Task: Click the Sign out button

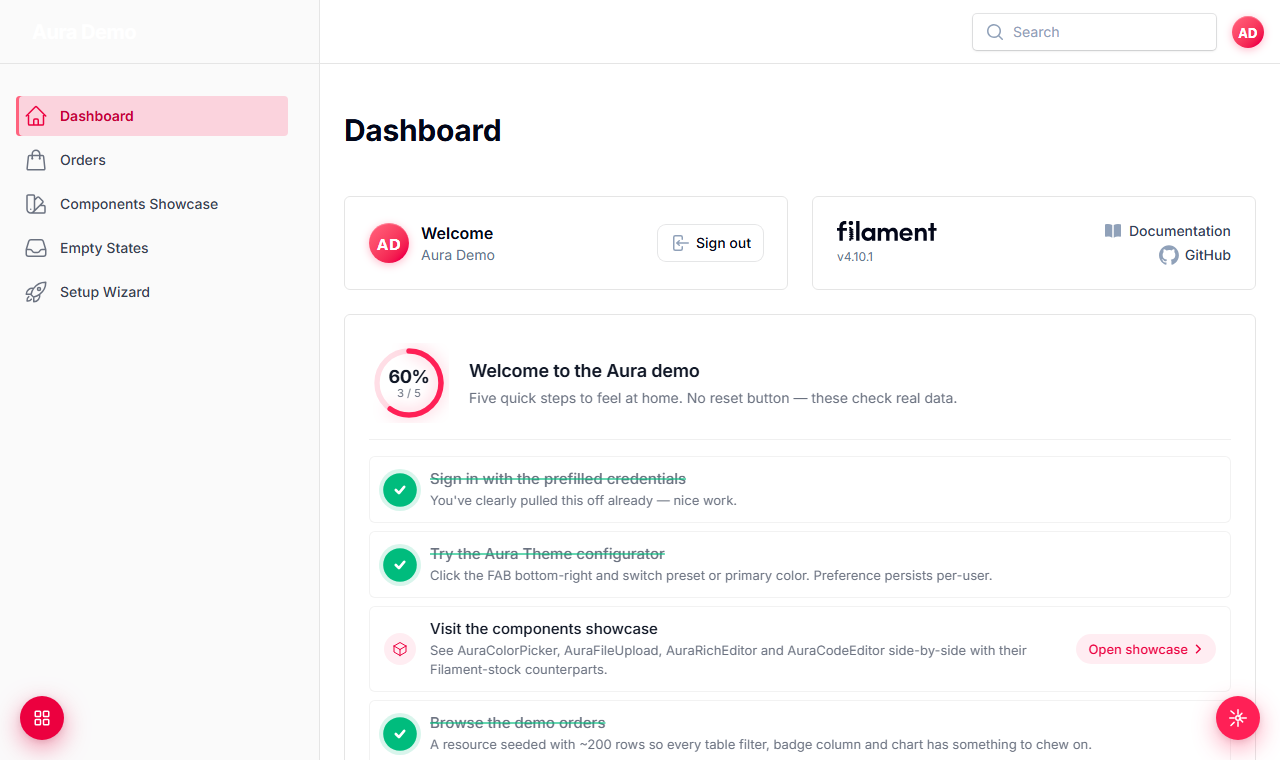Action: pyautogui.click(x=710, y=243)
